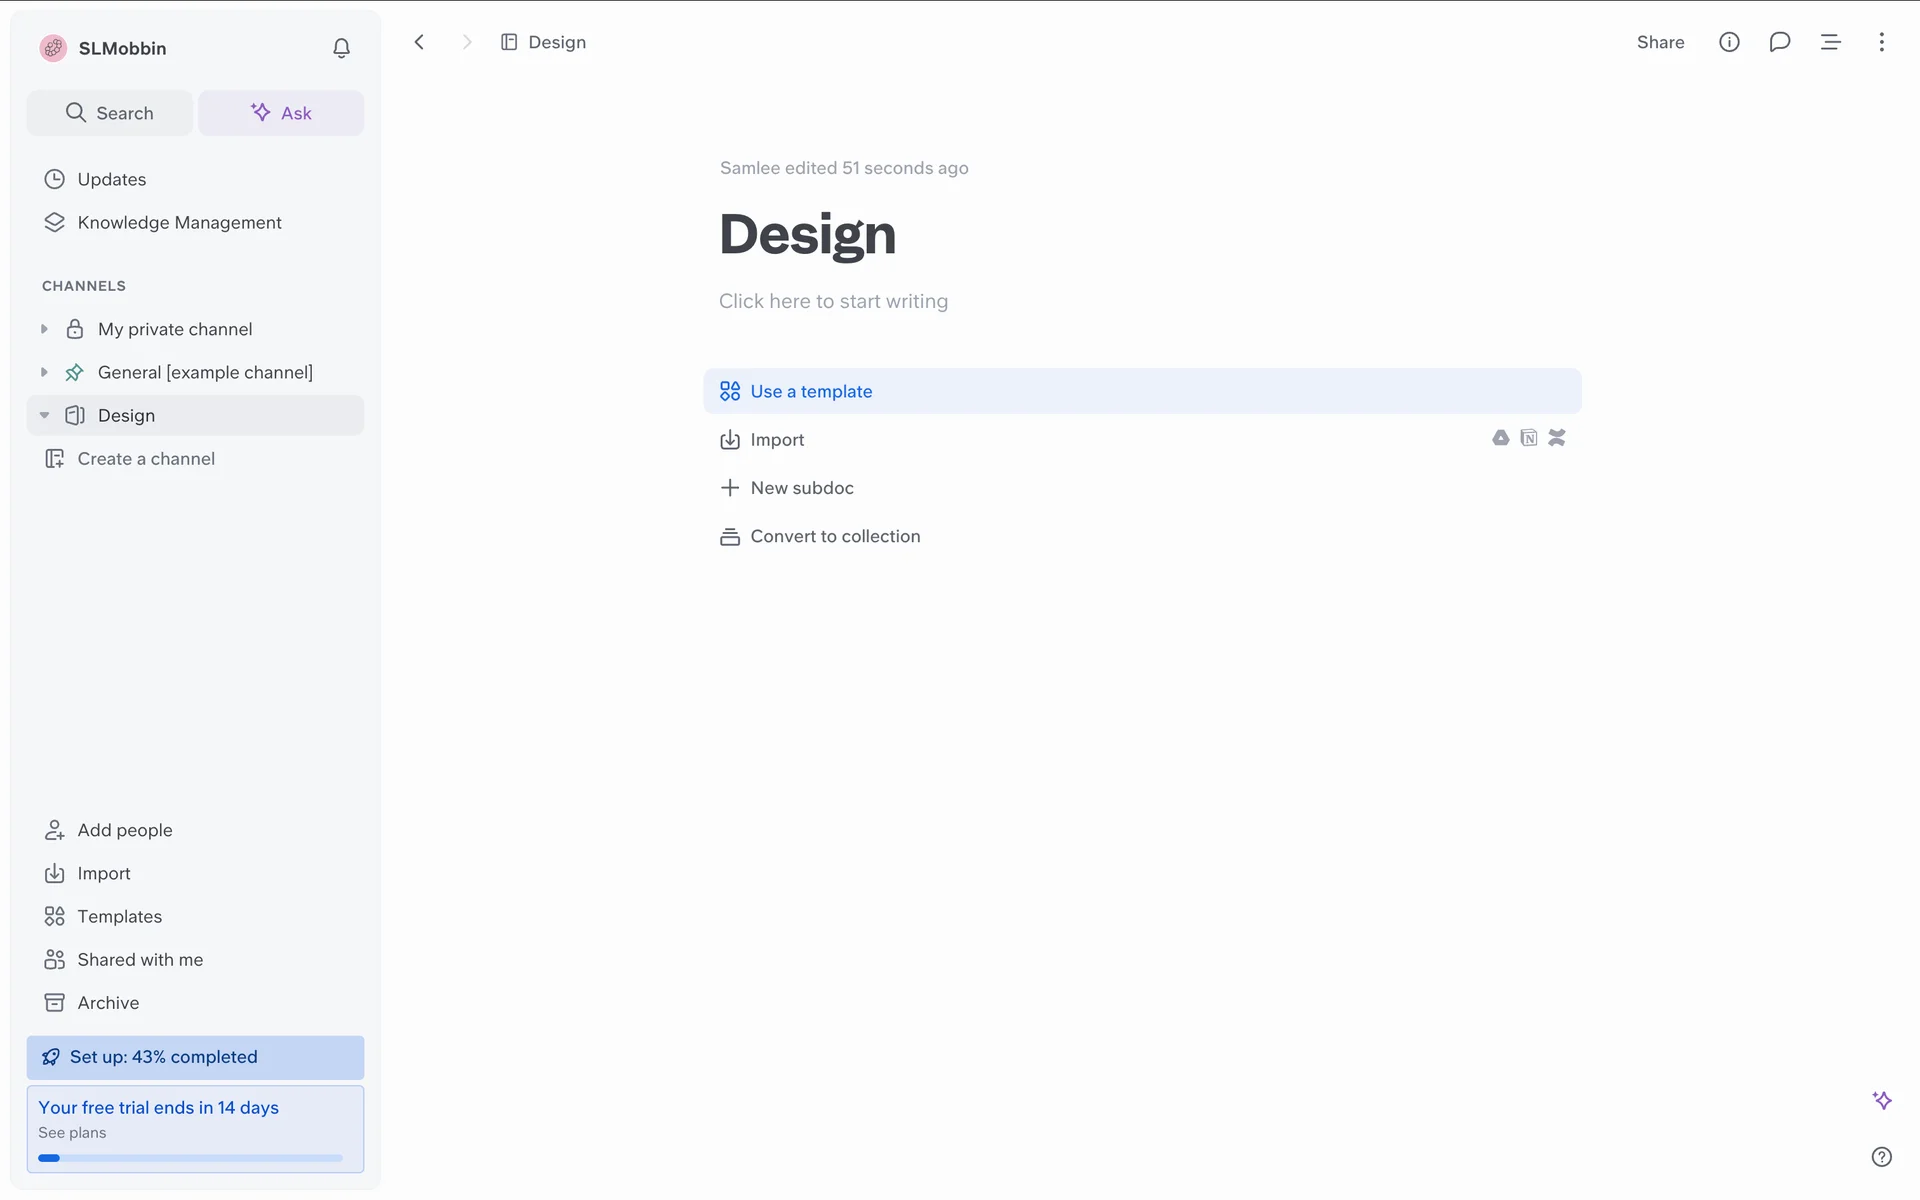Expand My private channel tree
The height and width of the screenshot is (1200, 1920).
[x=44, y=329]
